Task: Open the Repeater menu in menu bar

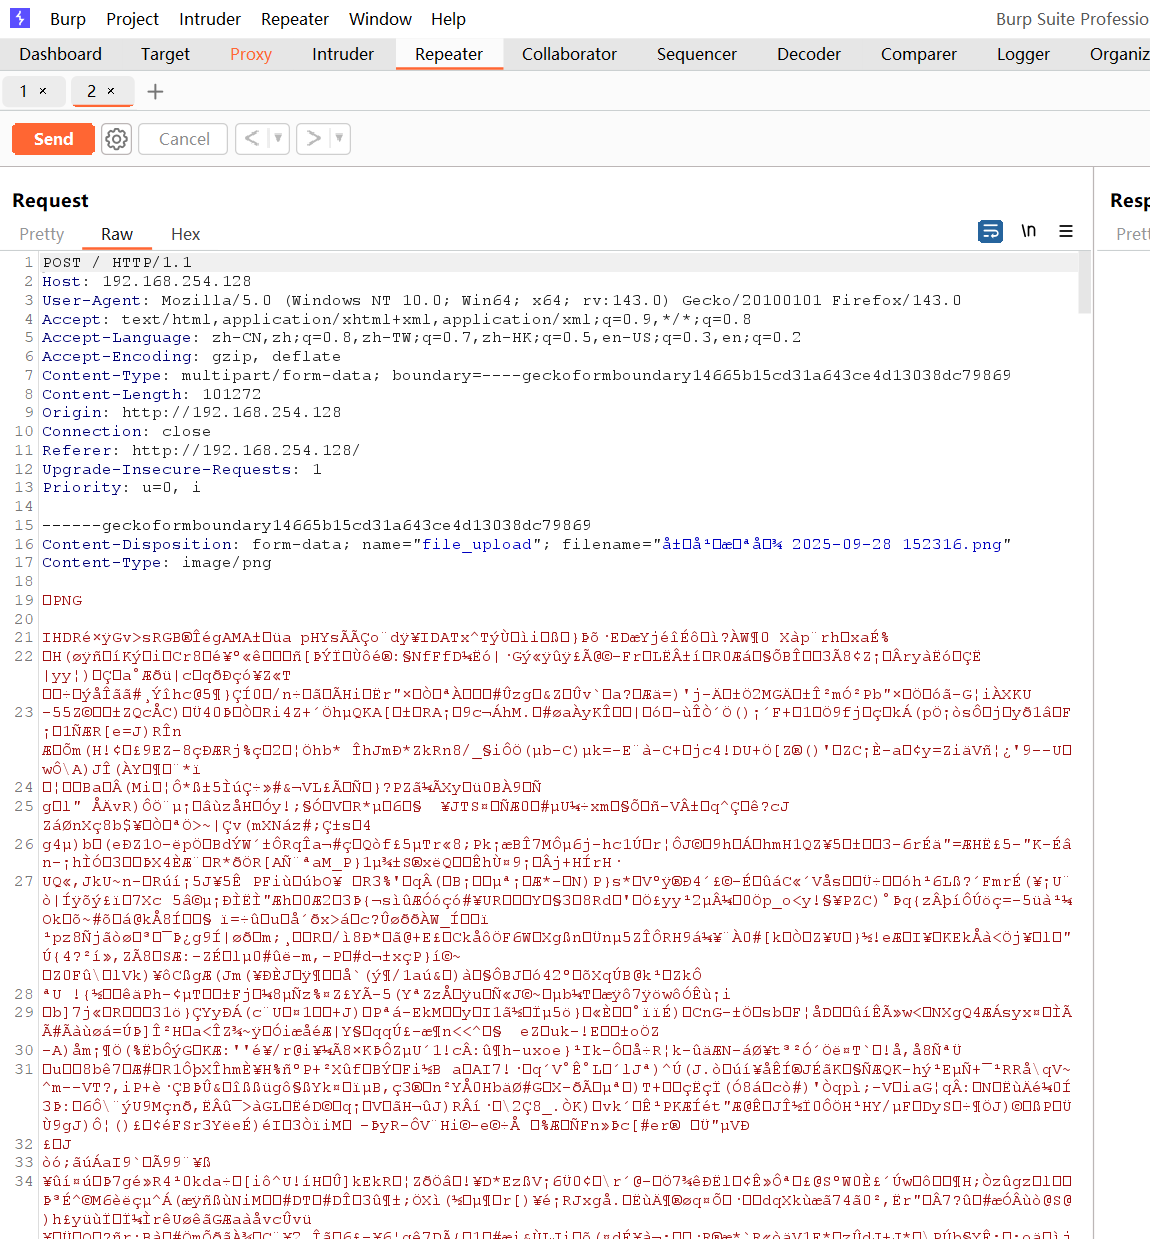Action: point(295,19)
